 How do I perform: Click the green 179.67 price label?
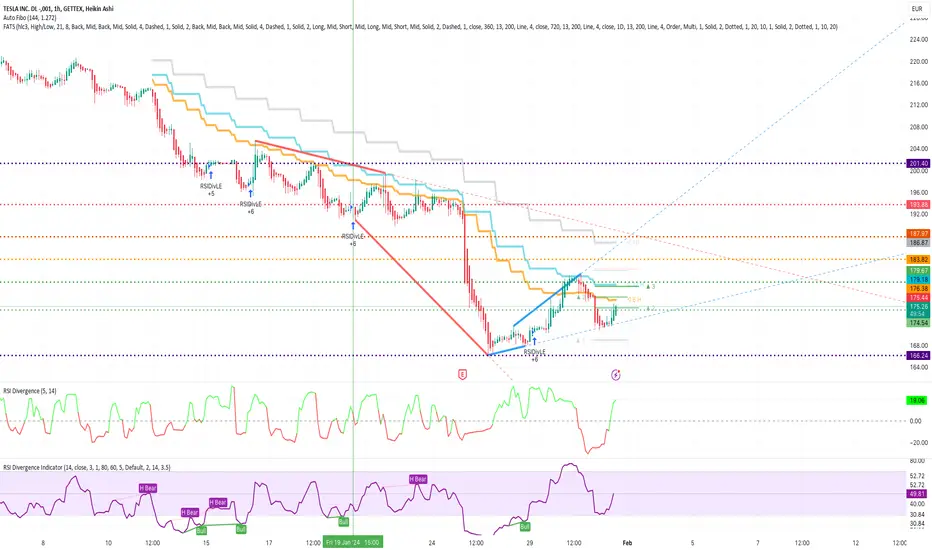pos(918,271)
